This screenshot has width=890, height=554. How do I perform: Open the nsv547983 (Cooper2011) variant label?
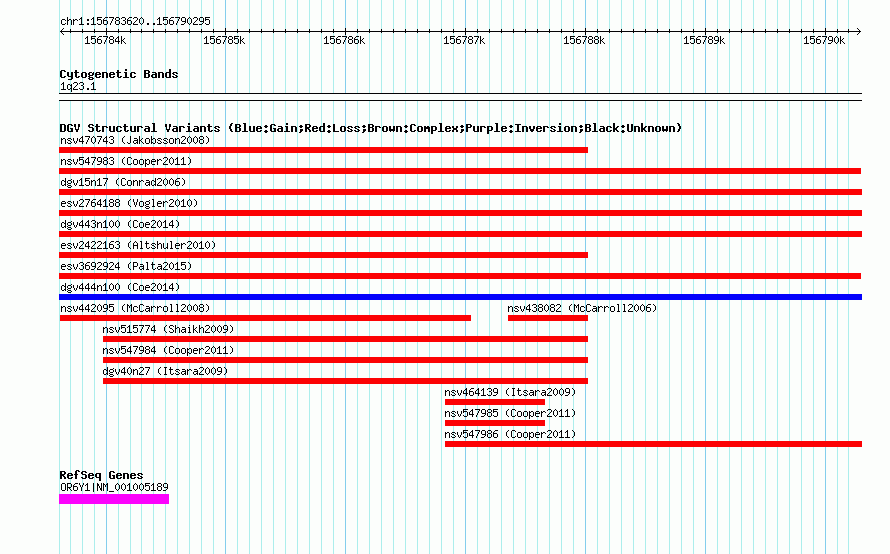(x=126, y=161)
